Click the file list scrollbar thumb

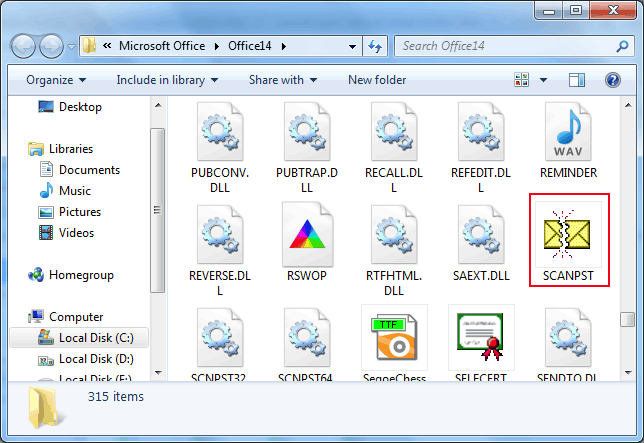627,319
